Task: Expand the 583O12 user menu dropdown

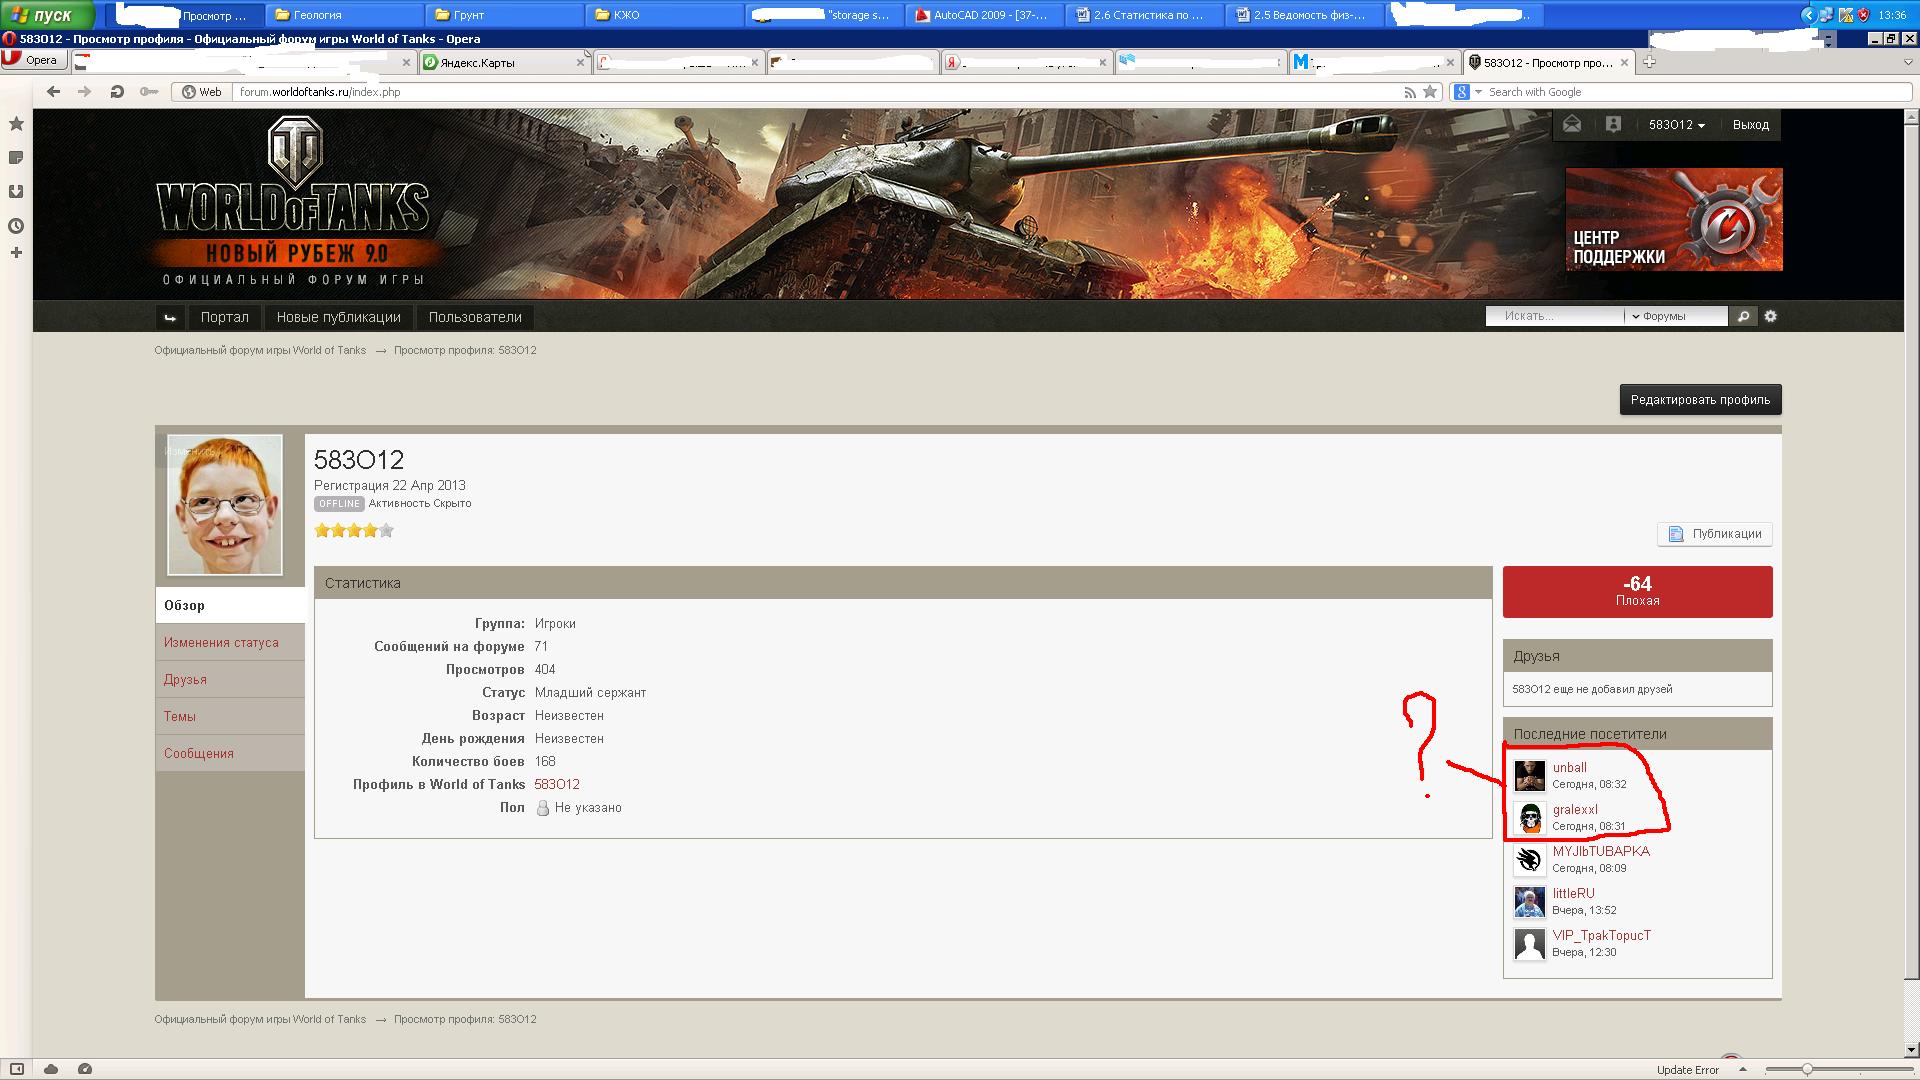Action: pyautogui.click(x=1677, y=125)
